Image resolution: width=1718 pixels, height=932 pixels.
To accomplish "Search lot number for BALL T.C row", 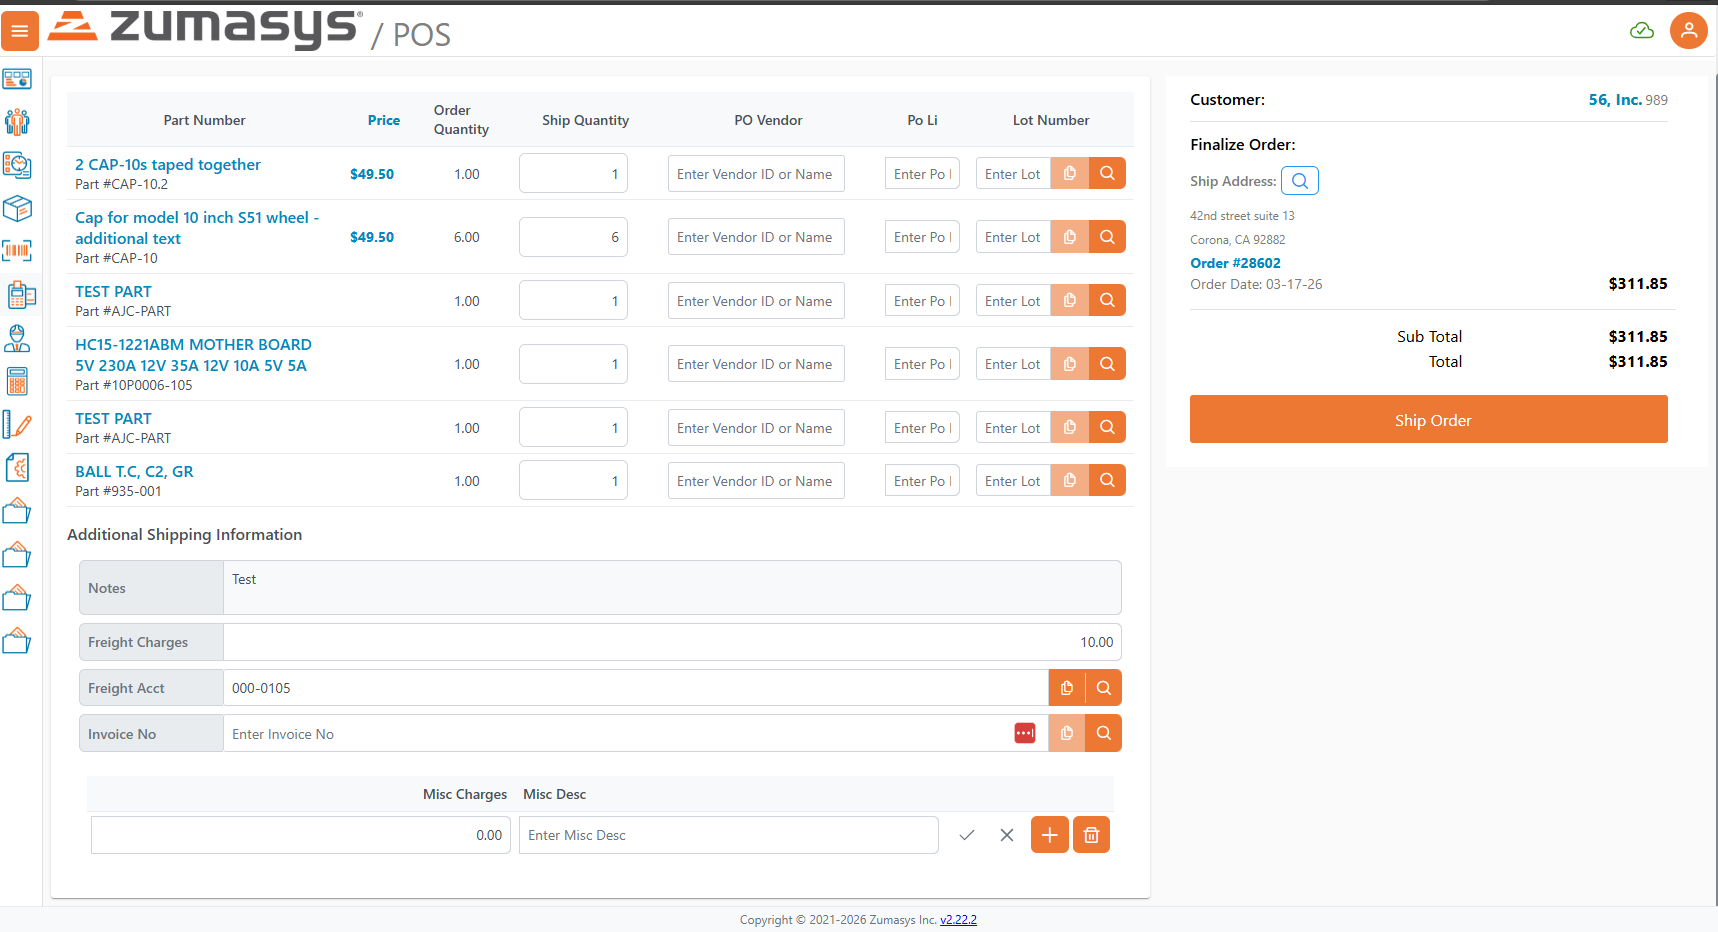I will point(1107,481).
